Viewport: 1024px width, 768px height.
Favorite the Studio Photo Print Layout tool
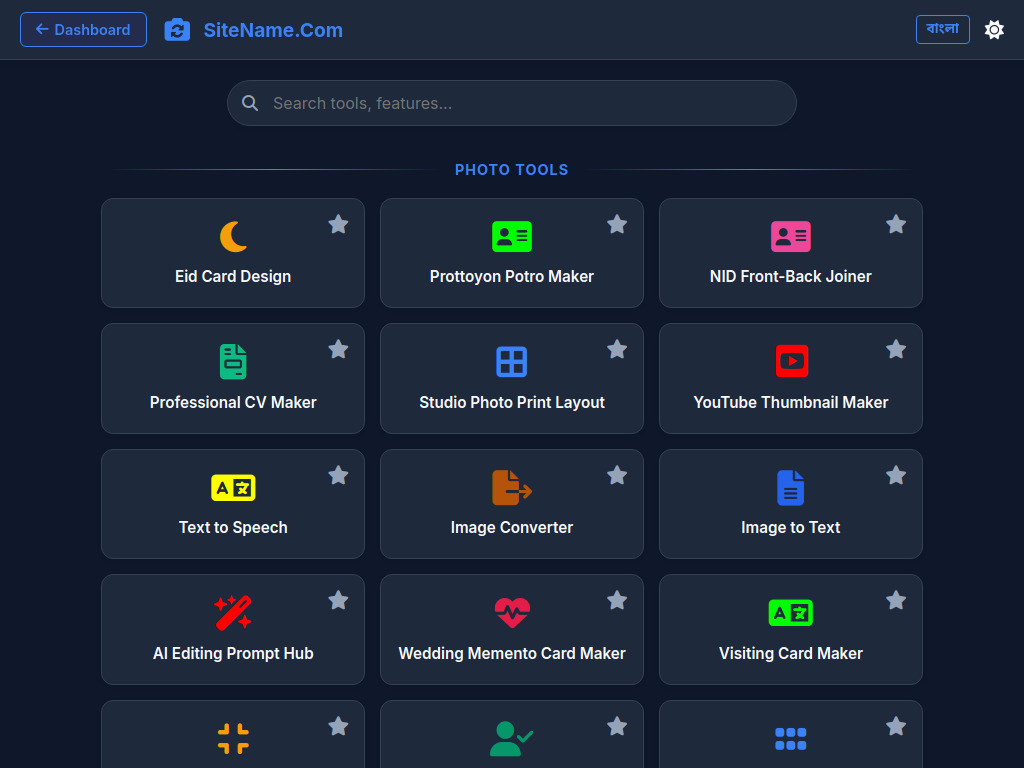(617, 350)
